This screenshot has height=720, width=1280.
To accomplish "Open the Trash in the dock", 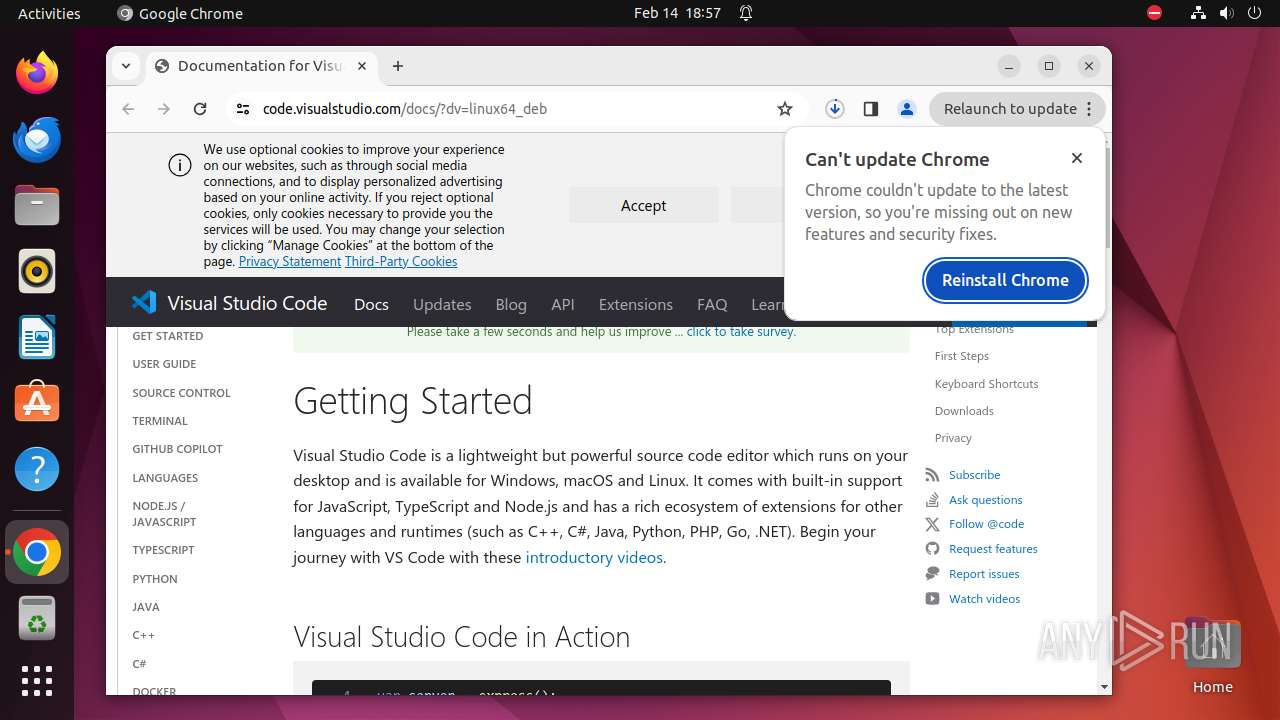I will (x=37, y=618).
